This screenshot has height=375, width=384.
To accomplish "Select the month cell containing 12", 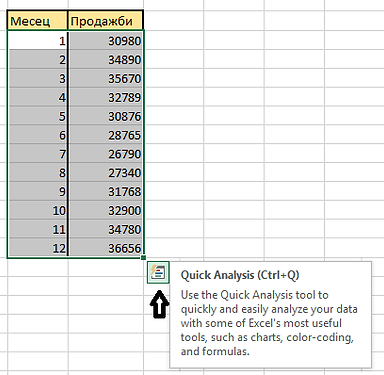I will 37,248.
